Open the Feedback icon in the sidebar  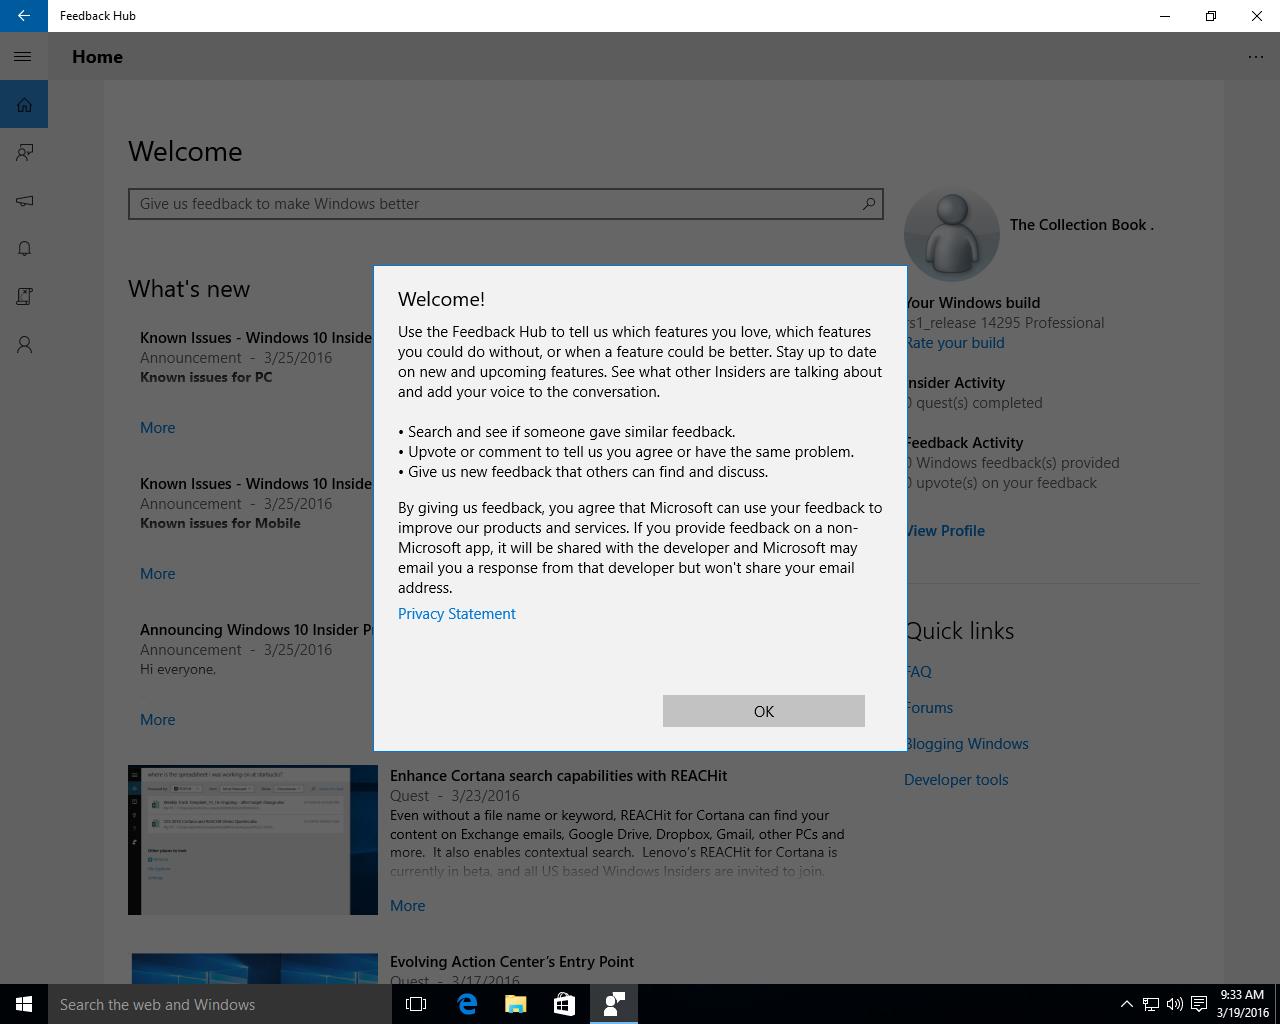click(24, 152)
